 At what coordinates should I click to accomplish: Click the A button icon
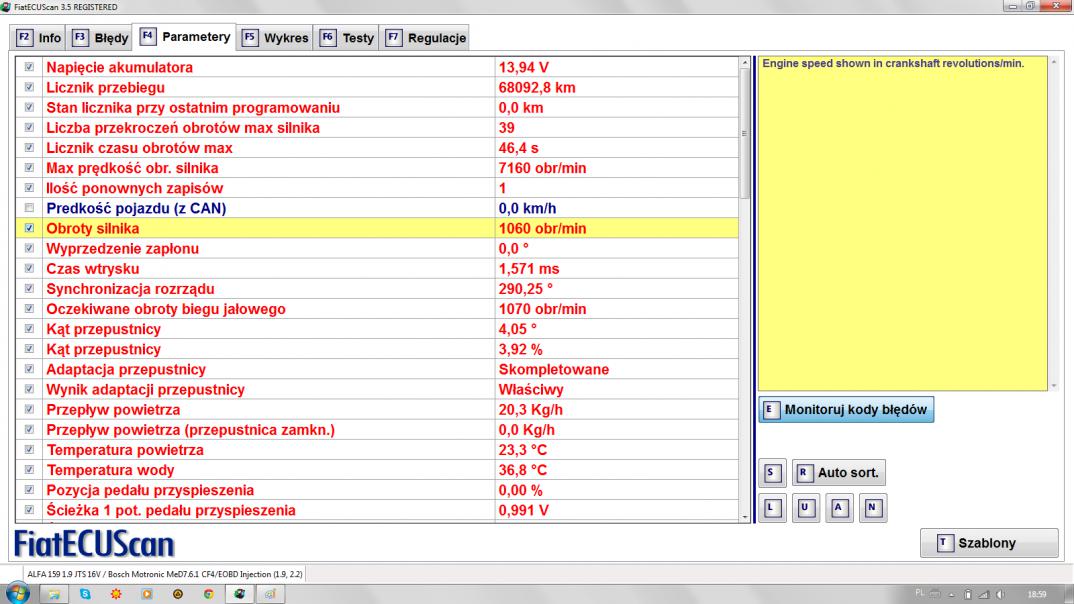click(x=839, y=507)
